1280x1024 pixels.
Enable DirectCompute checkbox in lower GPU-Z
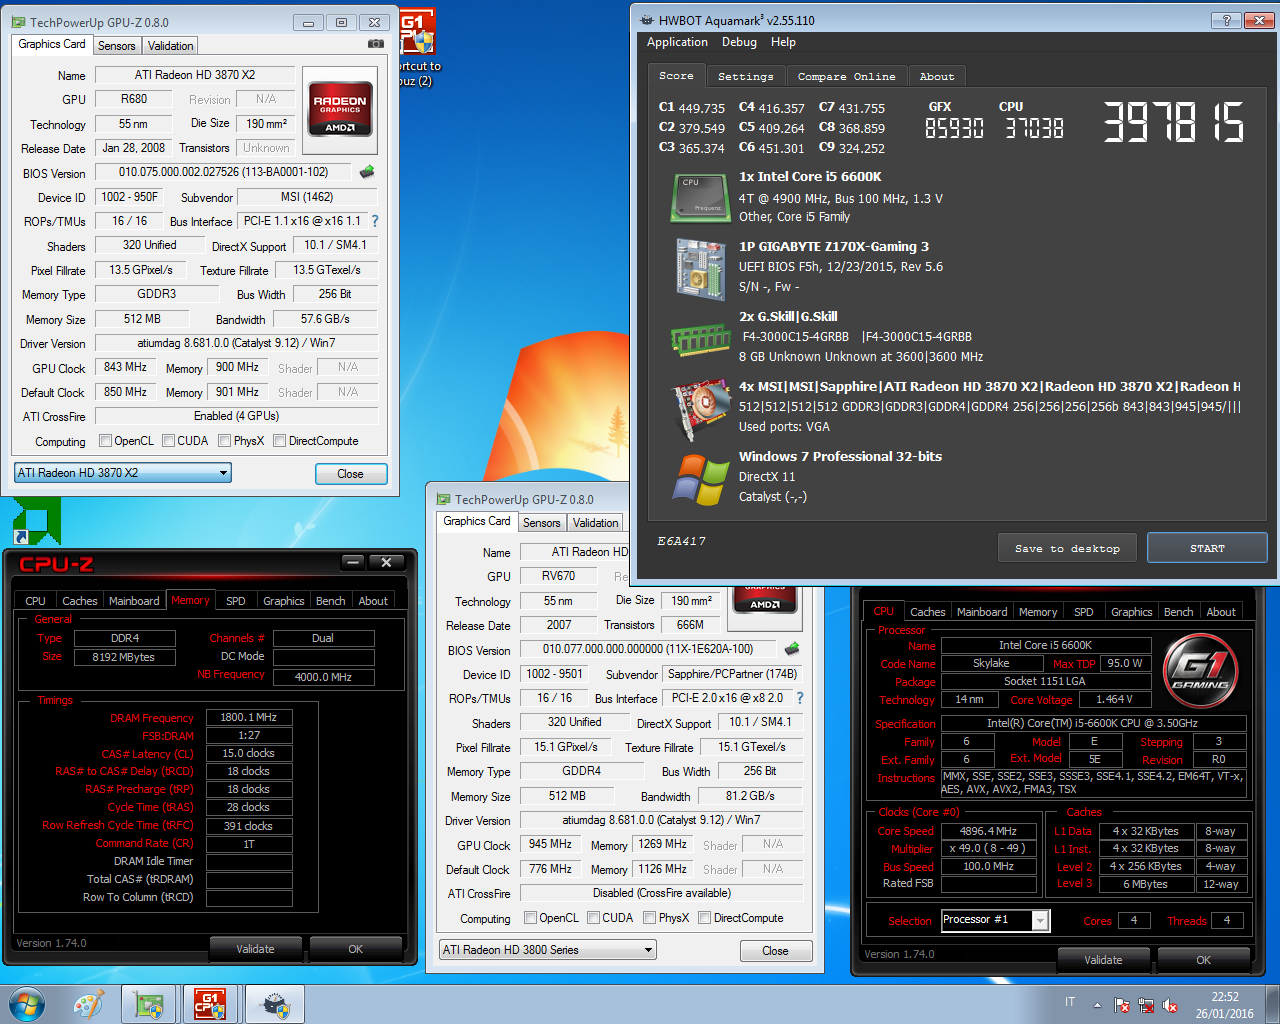pyautogui.click(x=704, y=918)
